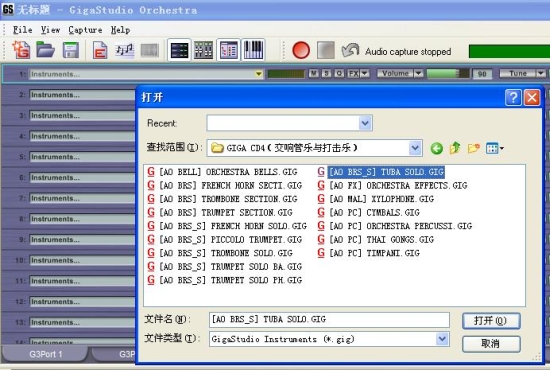Select XYLOPHONE.GIG file

[x=382, y=199]
